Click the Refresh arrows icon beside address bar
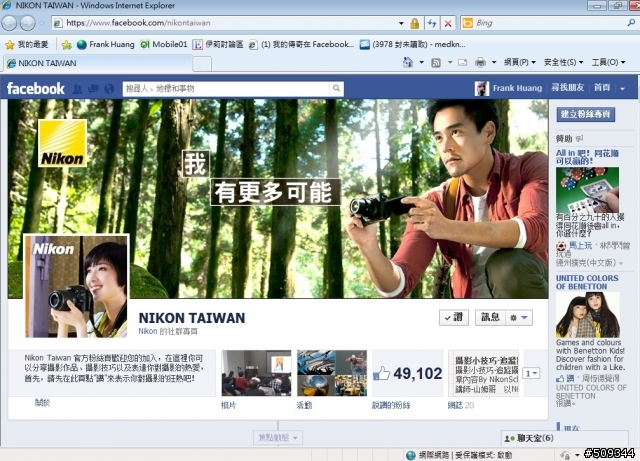The image size is (640, 461). coord(432,23)
